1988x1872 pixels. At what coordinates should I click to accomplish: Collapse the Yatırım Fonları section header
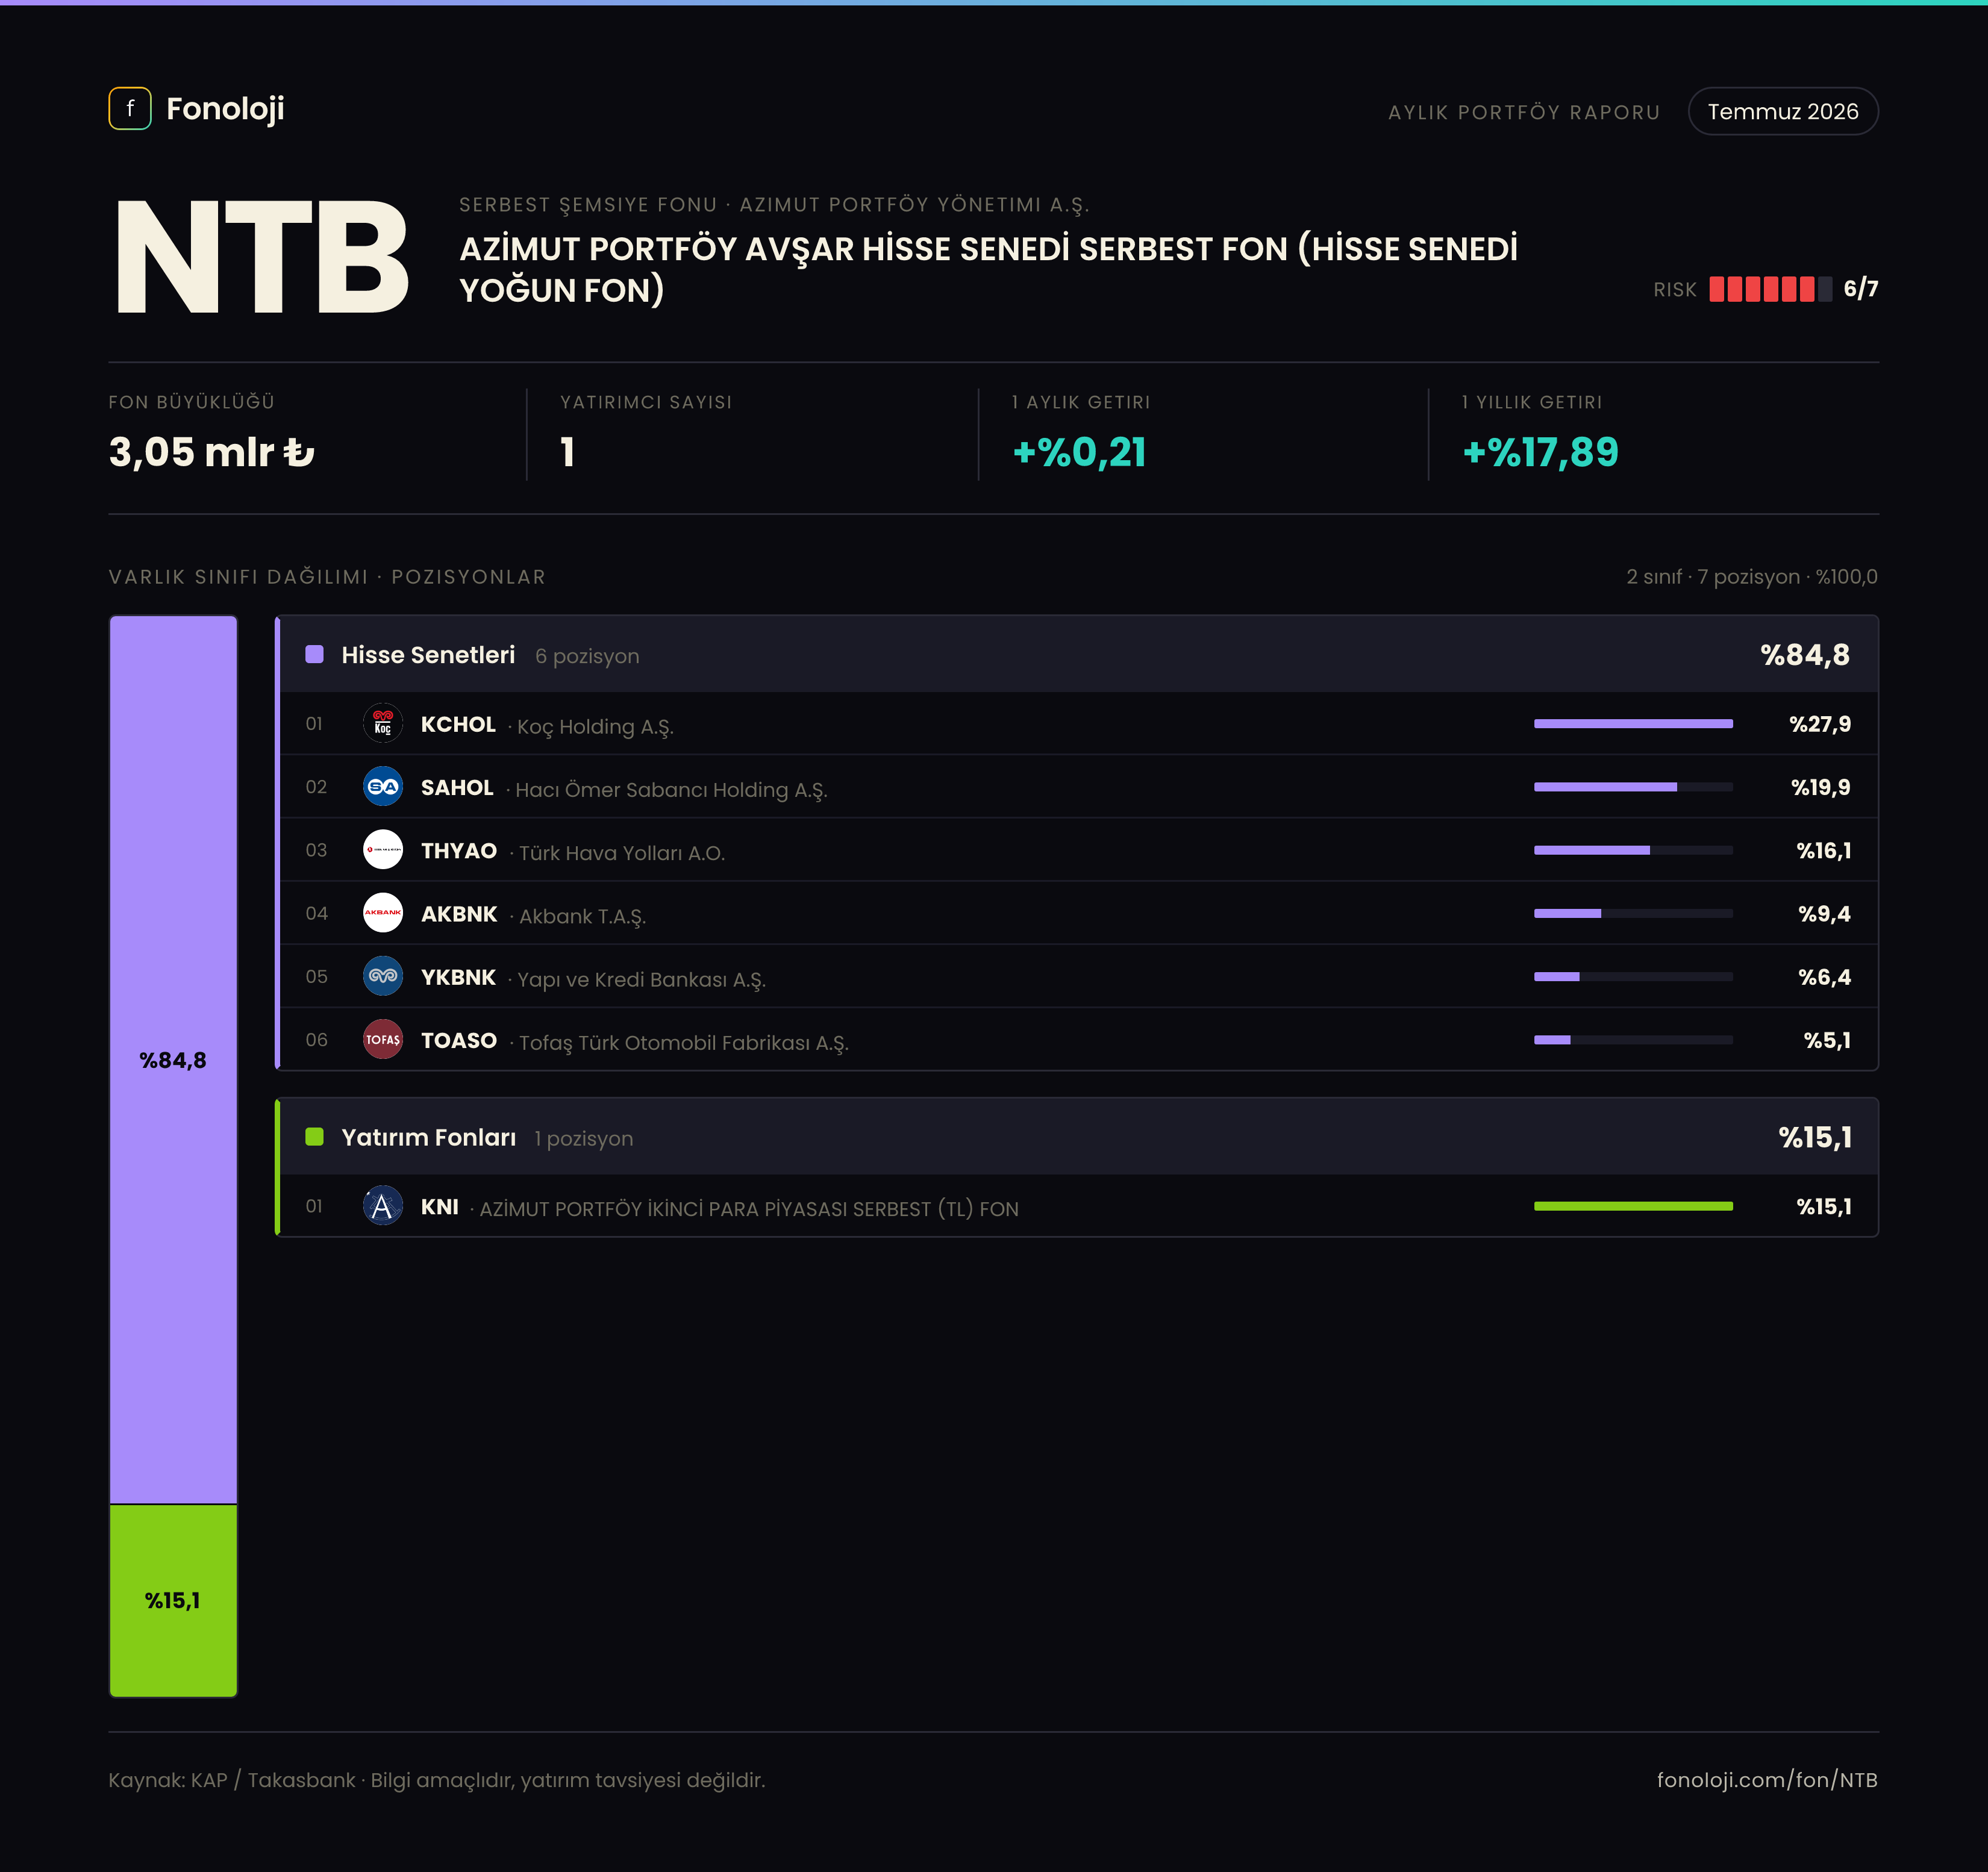(x=1078, y=1137)
